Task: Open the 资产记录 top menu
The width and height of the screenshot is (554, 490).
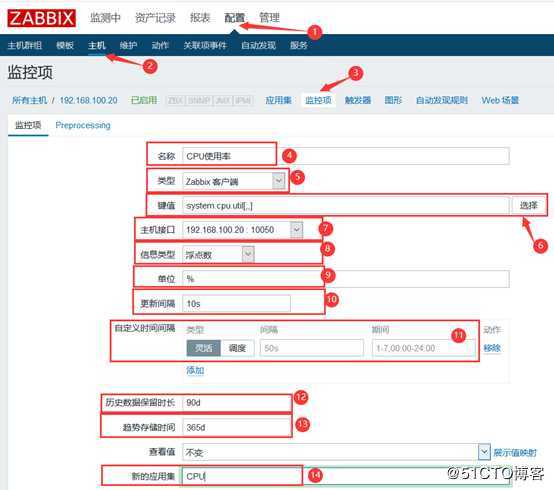Action: pos(155,18)
